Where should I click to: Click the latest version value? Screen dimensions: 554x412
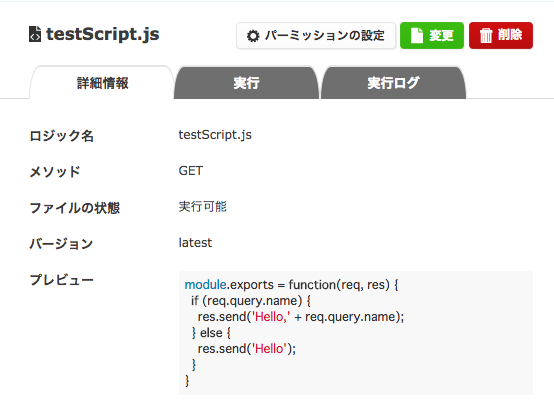pos(195,243)
